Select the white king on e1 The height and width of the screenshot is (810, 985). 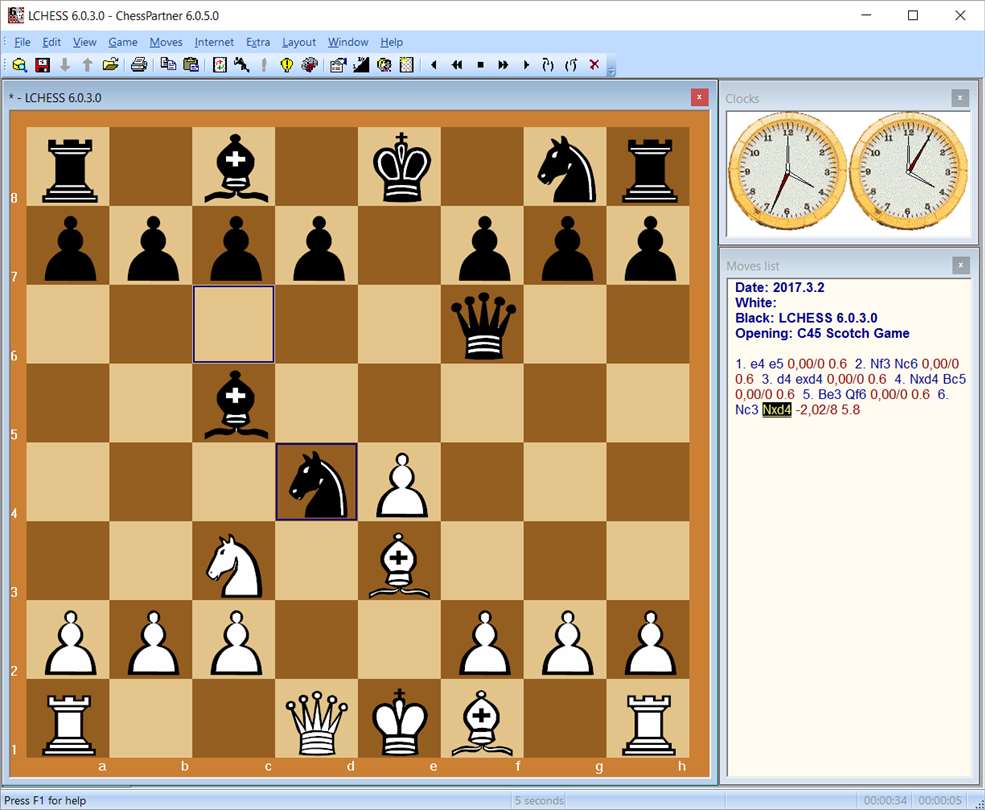400,719
